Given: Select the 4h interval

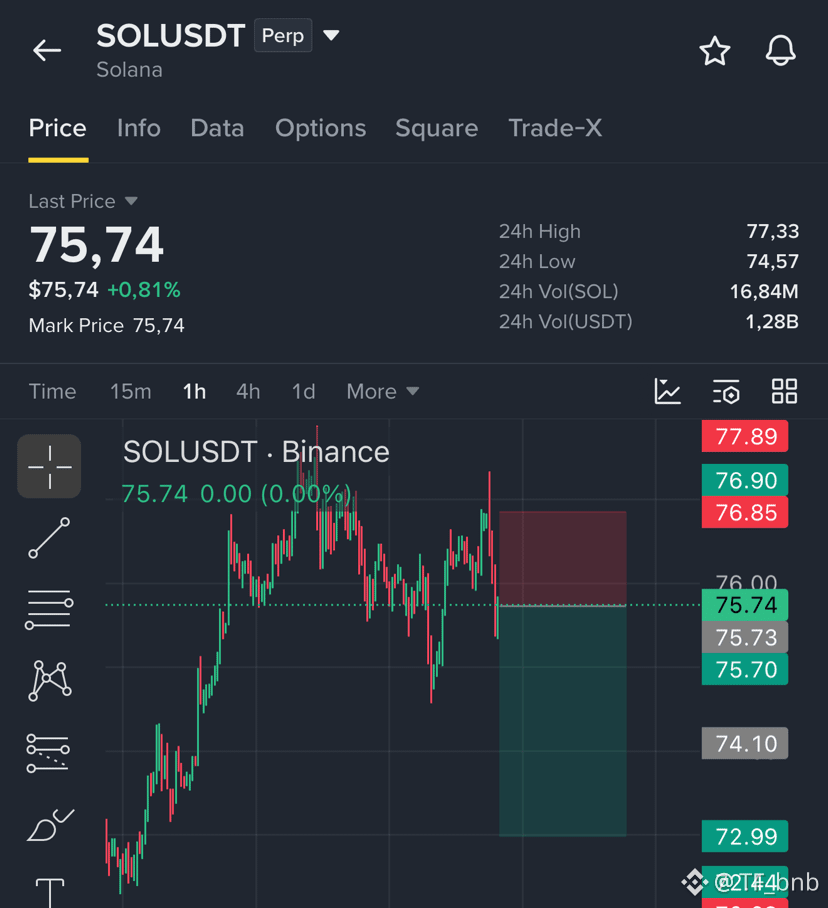Looking at the screenshot, I should tap(248, 391).
